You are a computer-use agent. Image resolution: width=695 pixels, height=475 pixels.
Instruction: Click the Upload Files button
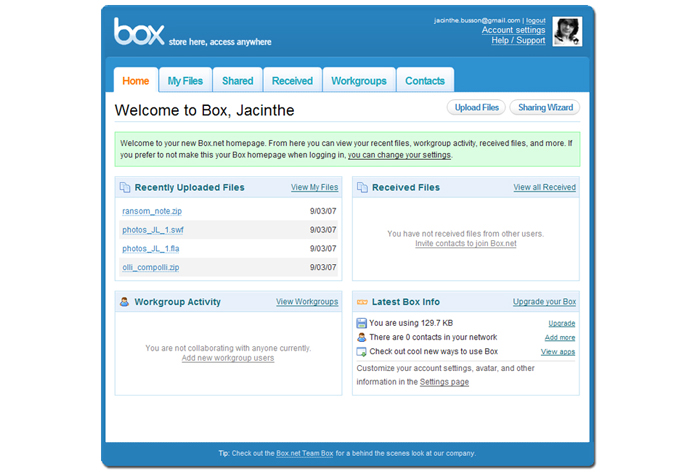pyautogui.click(x=476, y=108)
